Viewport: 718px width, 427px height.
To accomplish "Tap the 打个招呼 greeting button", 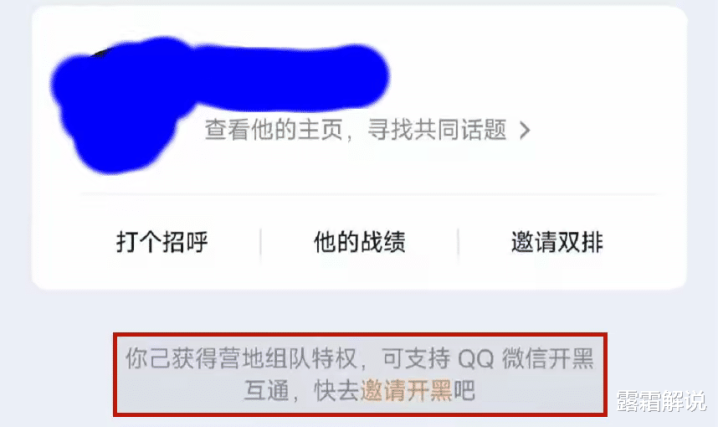I will (x=162, y=242).
